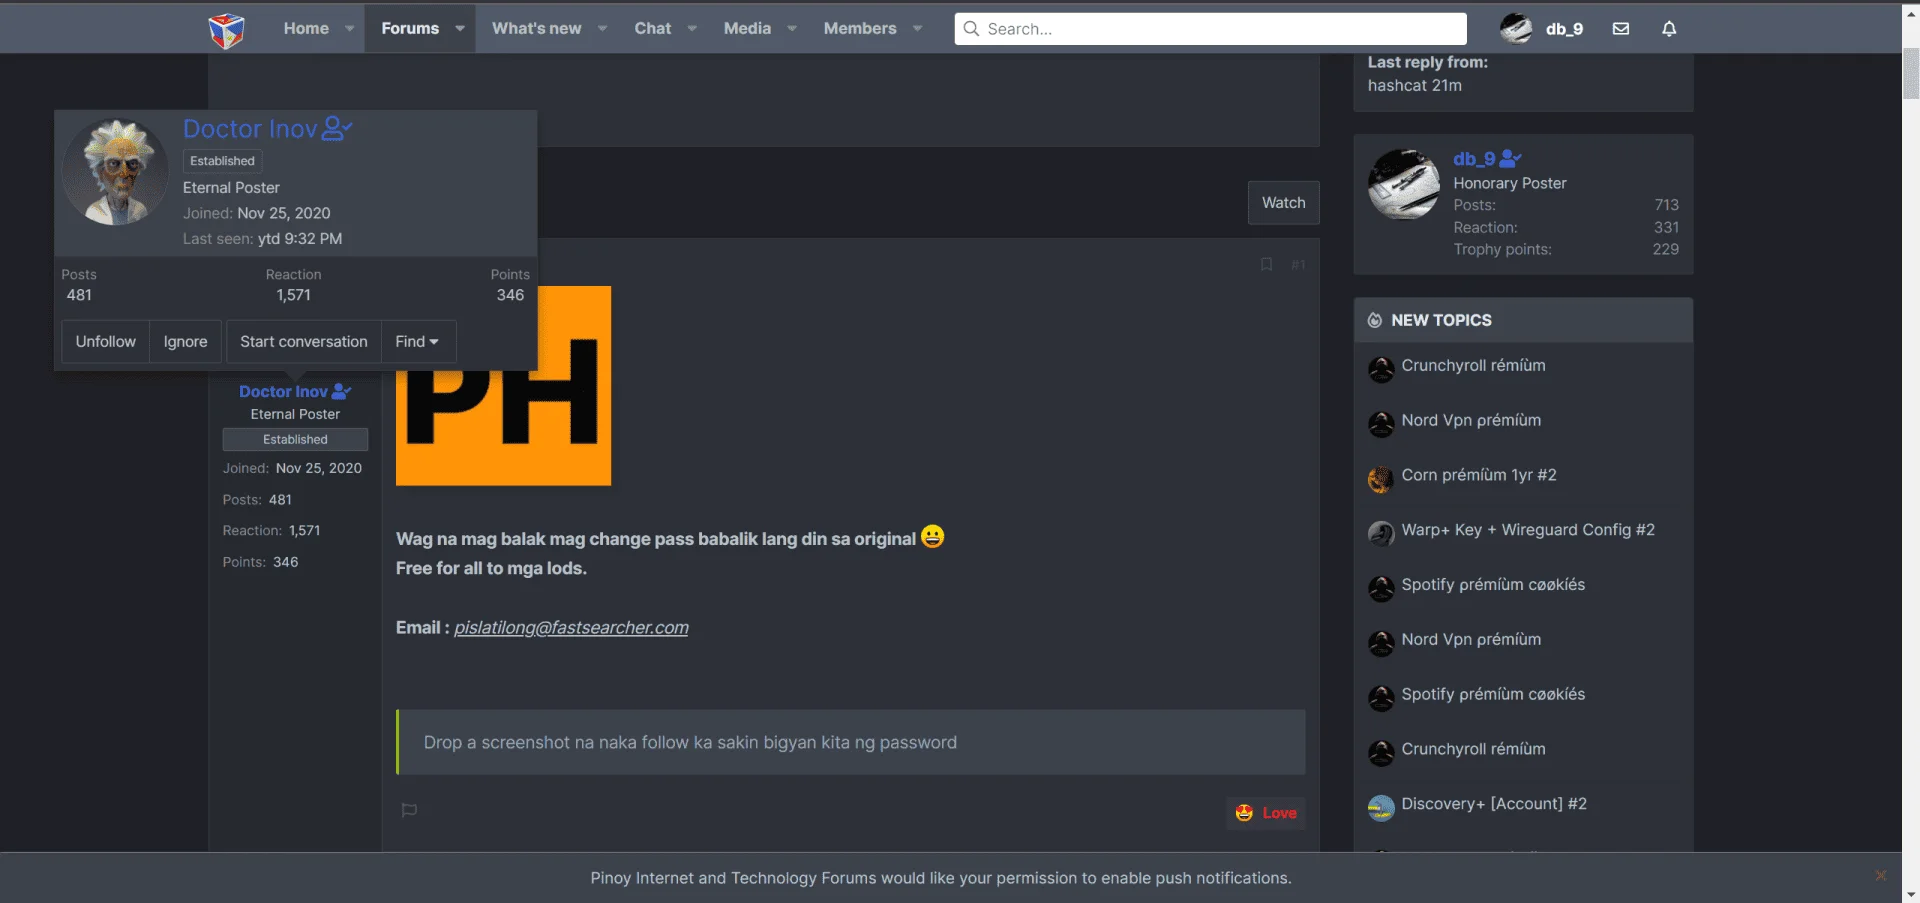
Task: Click the Posts 481 count in popup
Action: coord(79,296)
